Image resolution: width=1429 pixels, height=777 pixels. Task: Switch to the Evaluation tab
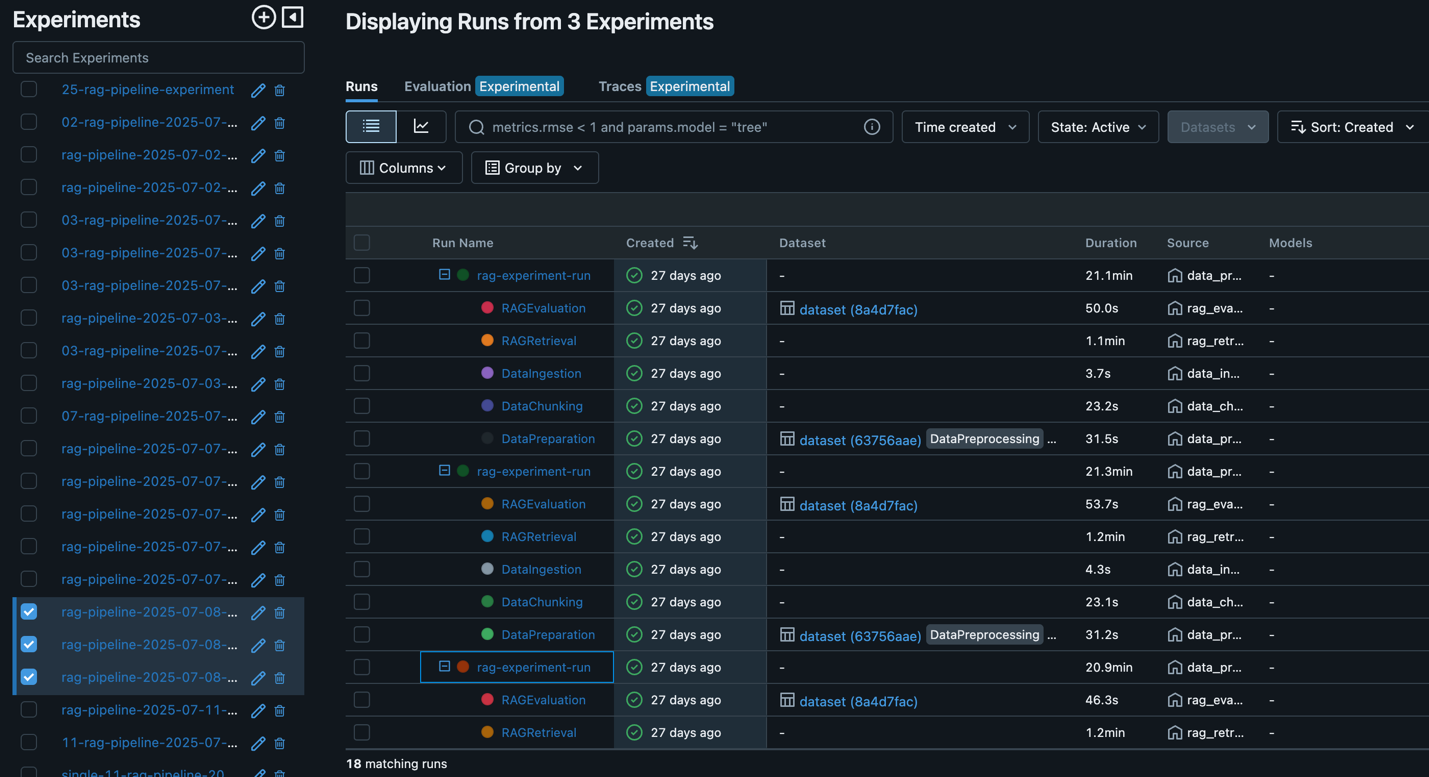pos(437,86)
